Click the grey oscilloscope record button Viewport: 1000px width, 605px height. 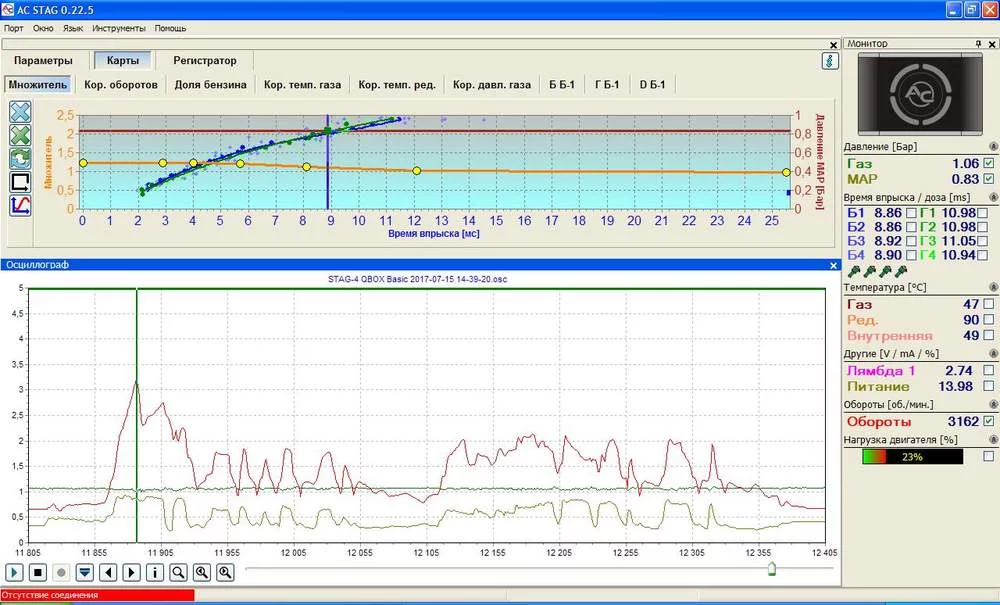[61, 572]
